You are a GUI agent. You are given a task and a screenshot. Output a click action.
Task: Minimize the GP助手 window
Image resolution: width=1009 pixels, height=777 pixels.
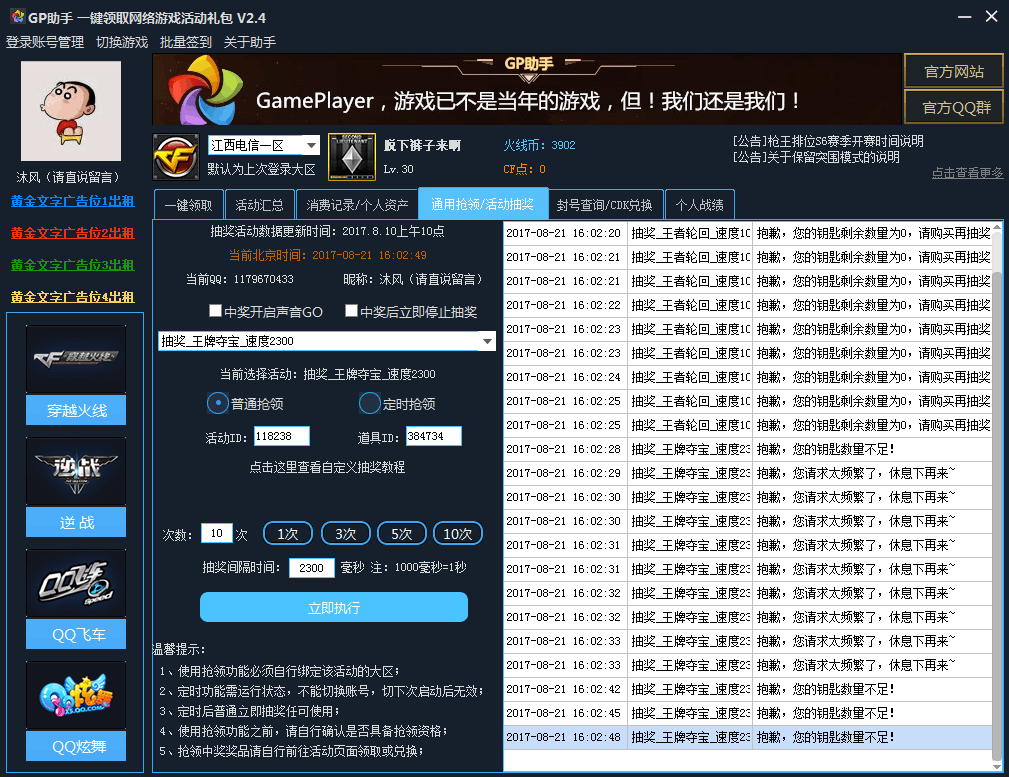click(964, 17)
